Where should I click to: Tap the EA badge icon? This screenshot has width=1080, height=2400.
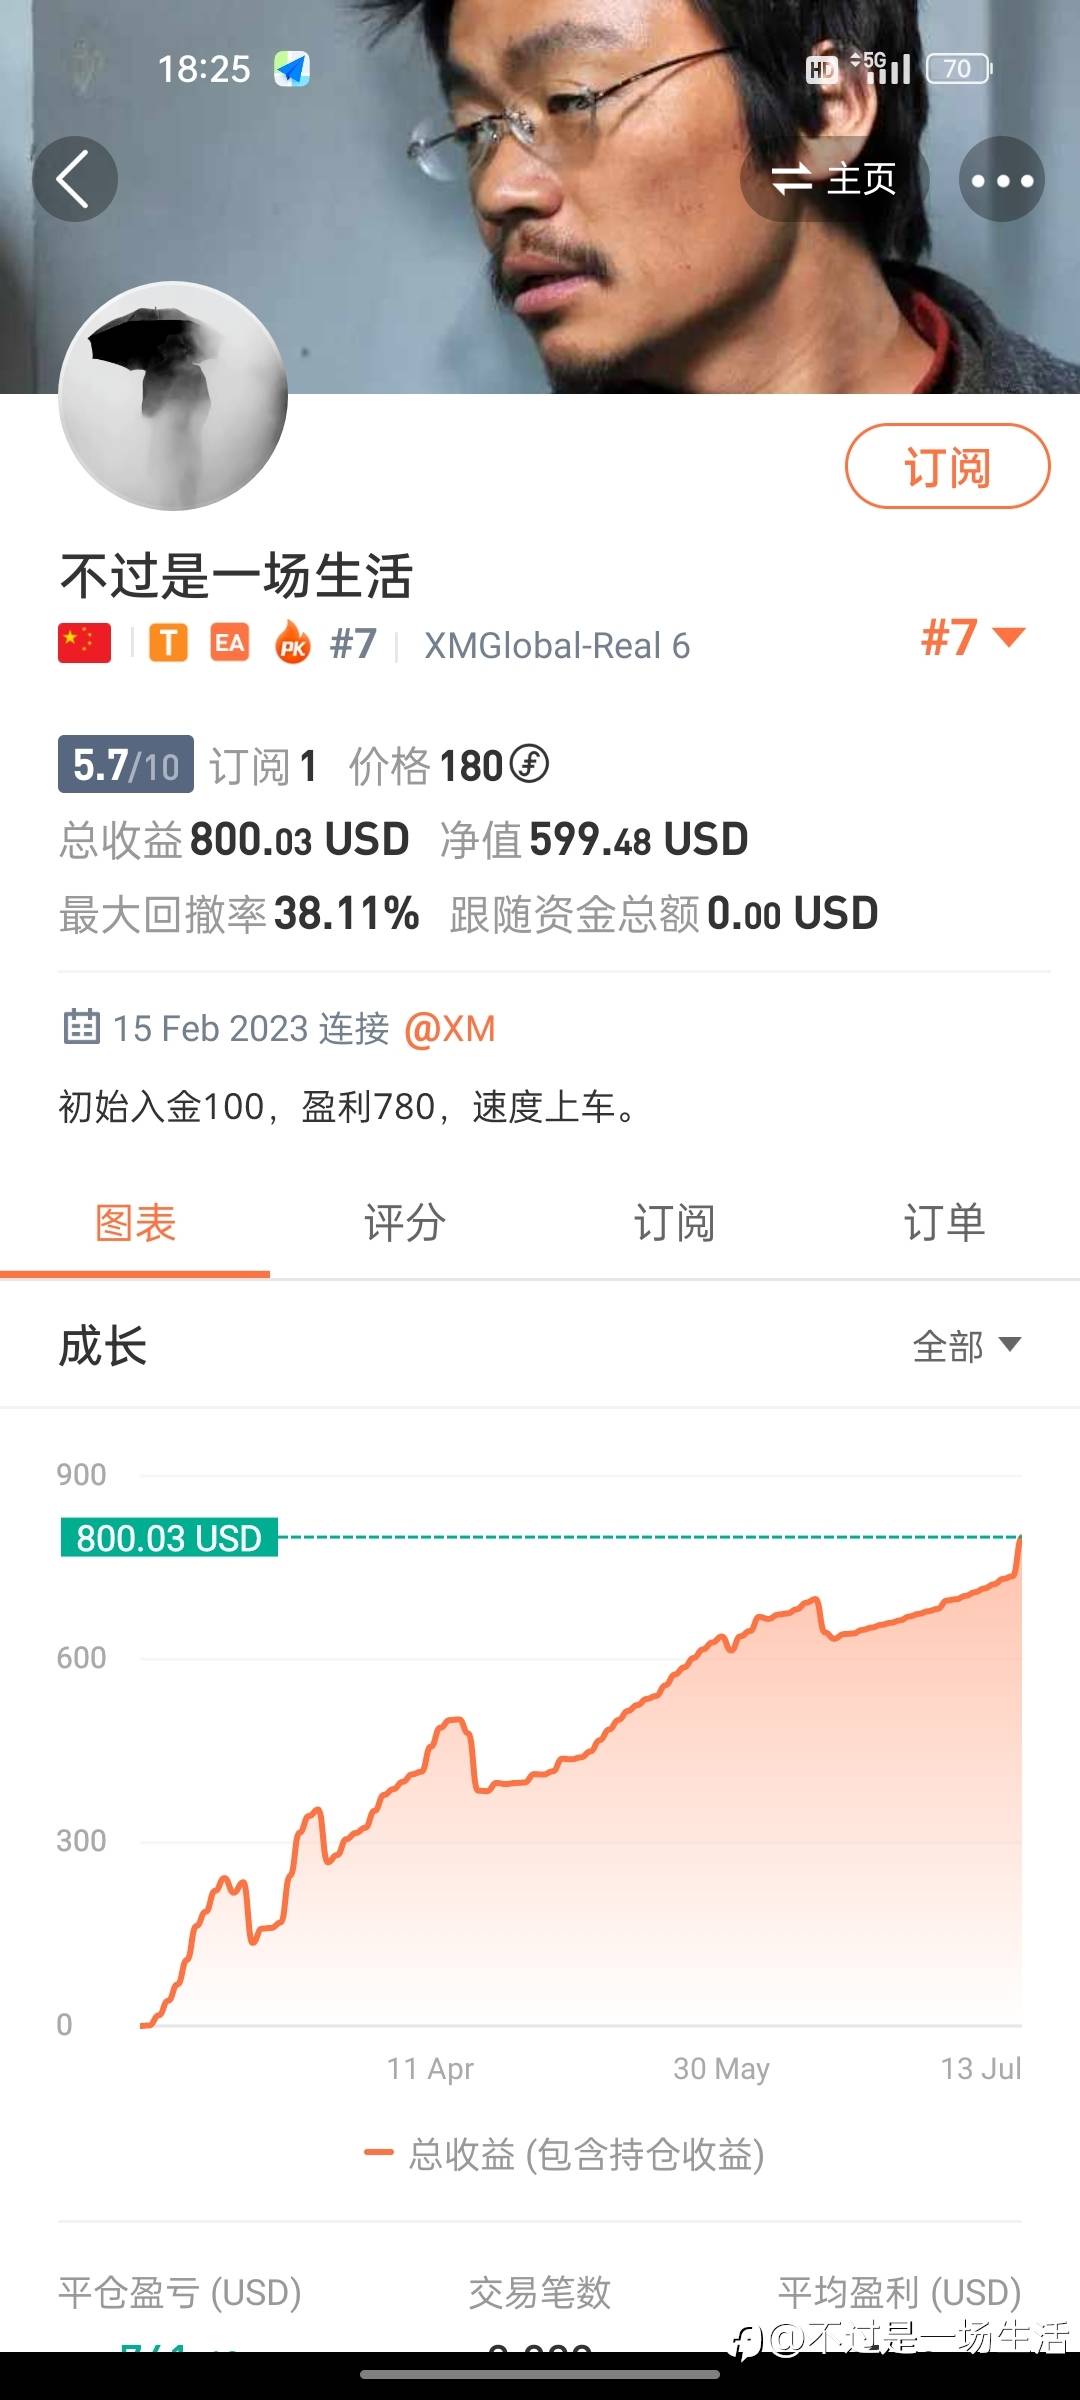(x=229, y=643)
